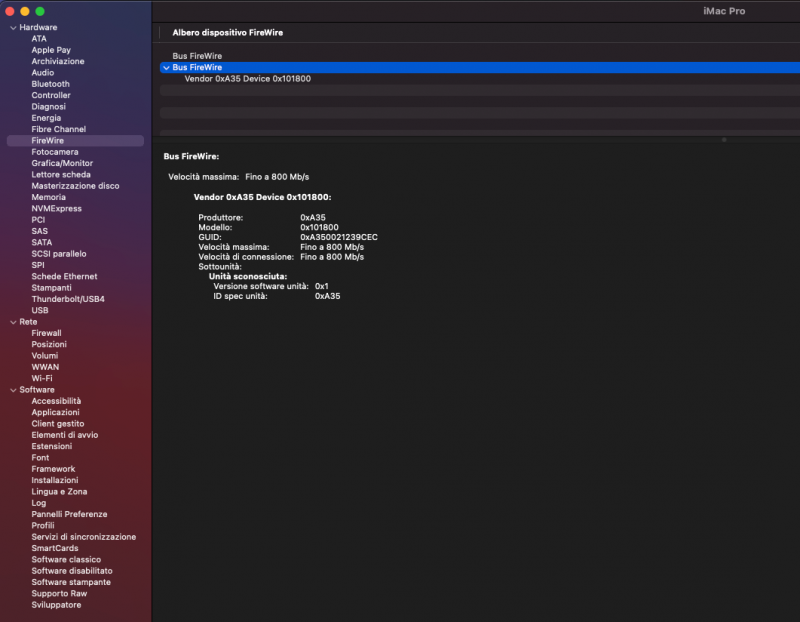Select Wi-Fi under Rete
This screenshot has height=622, width=800.
pos(42,379)
